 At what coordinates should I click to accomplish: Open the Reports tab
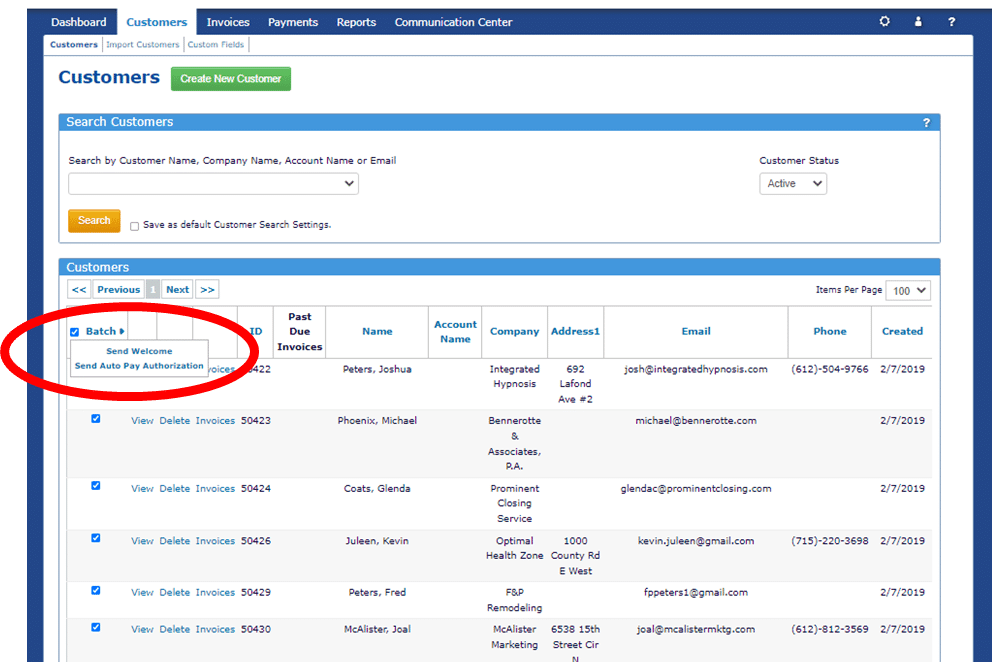point(356,22)
